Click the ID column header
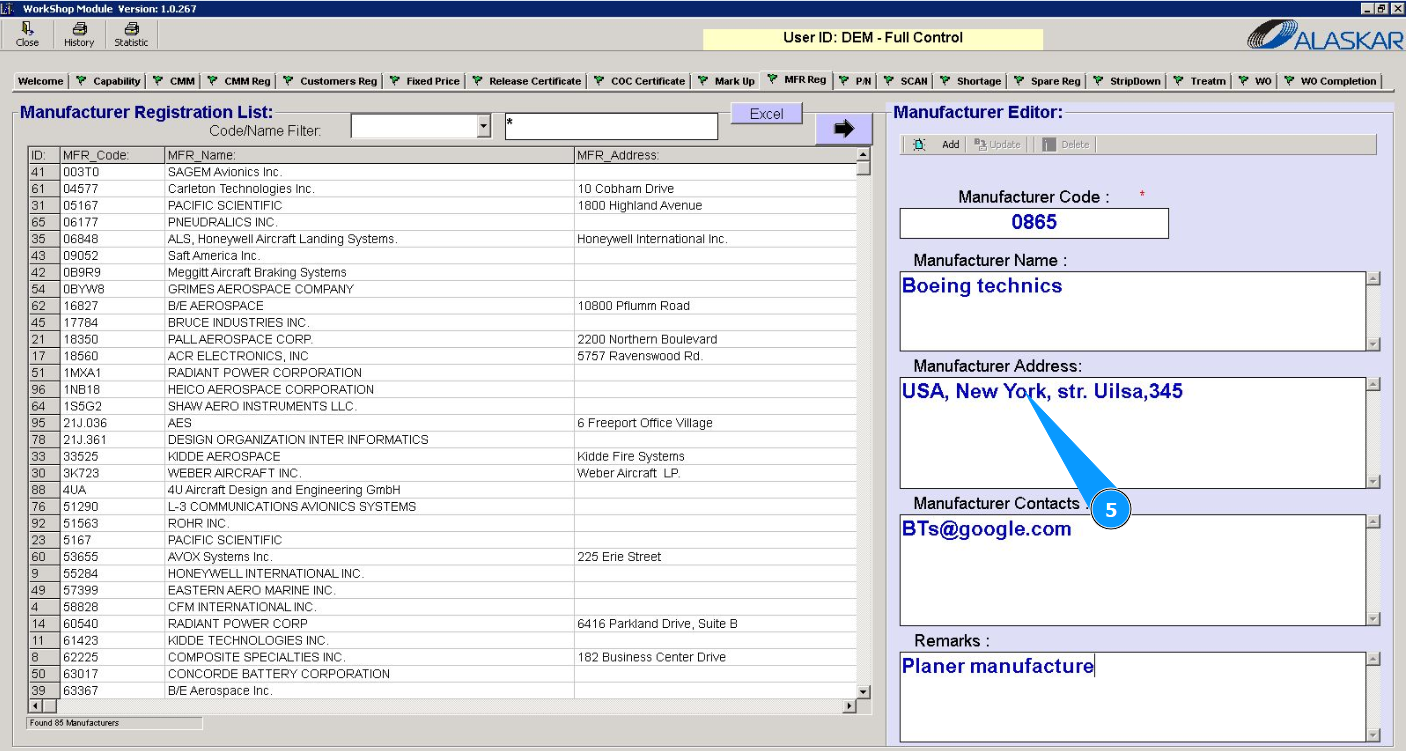Screen dimensions: 1406x751 pyautogui.click(x=44, y=155)
